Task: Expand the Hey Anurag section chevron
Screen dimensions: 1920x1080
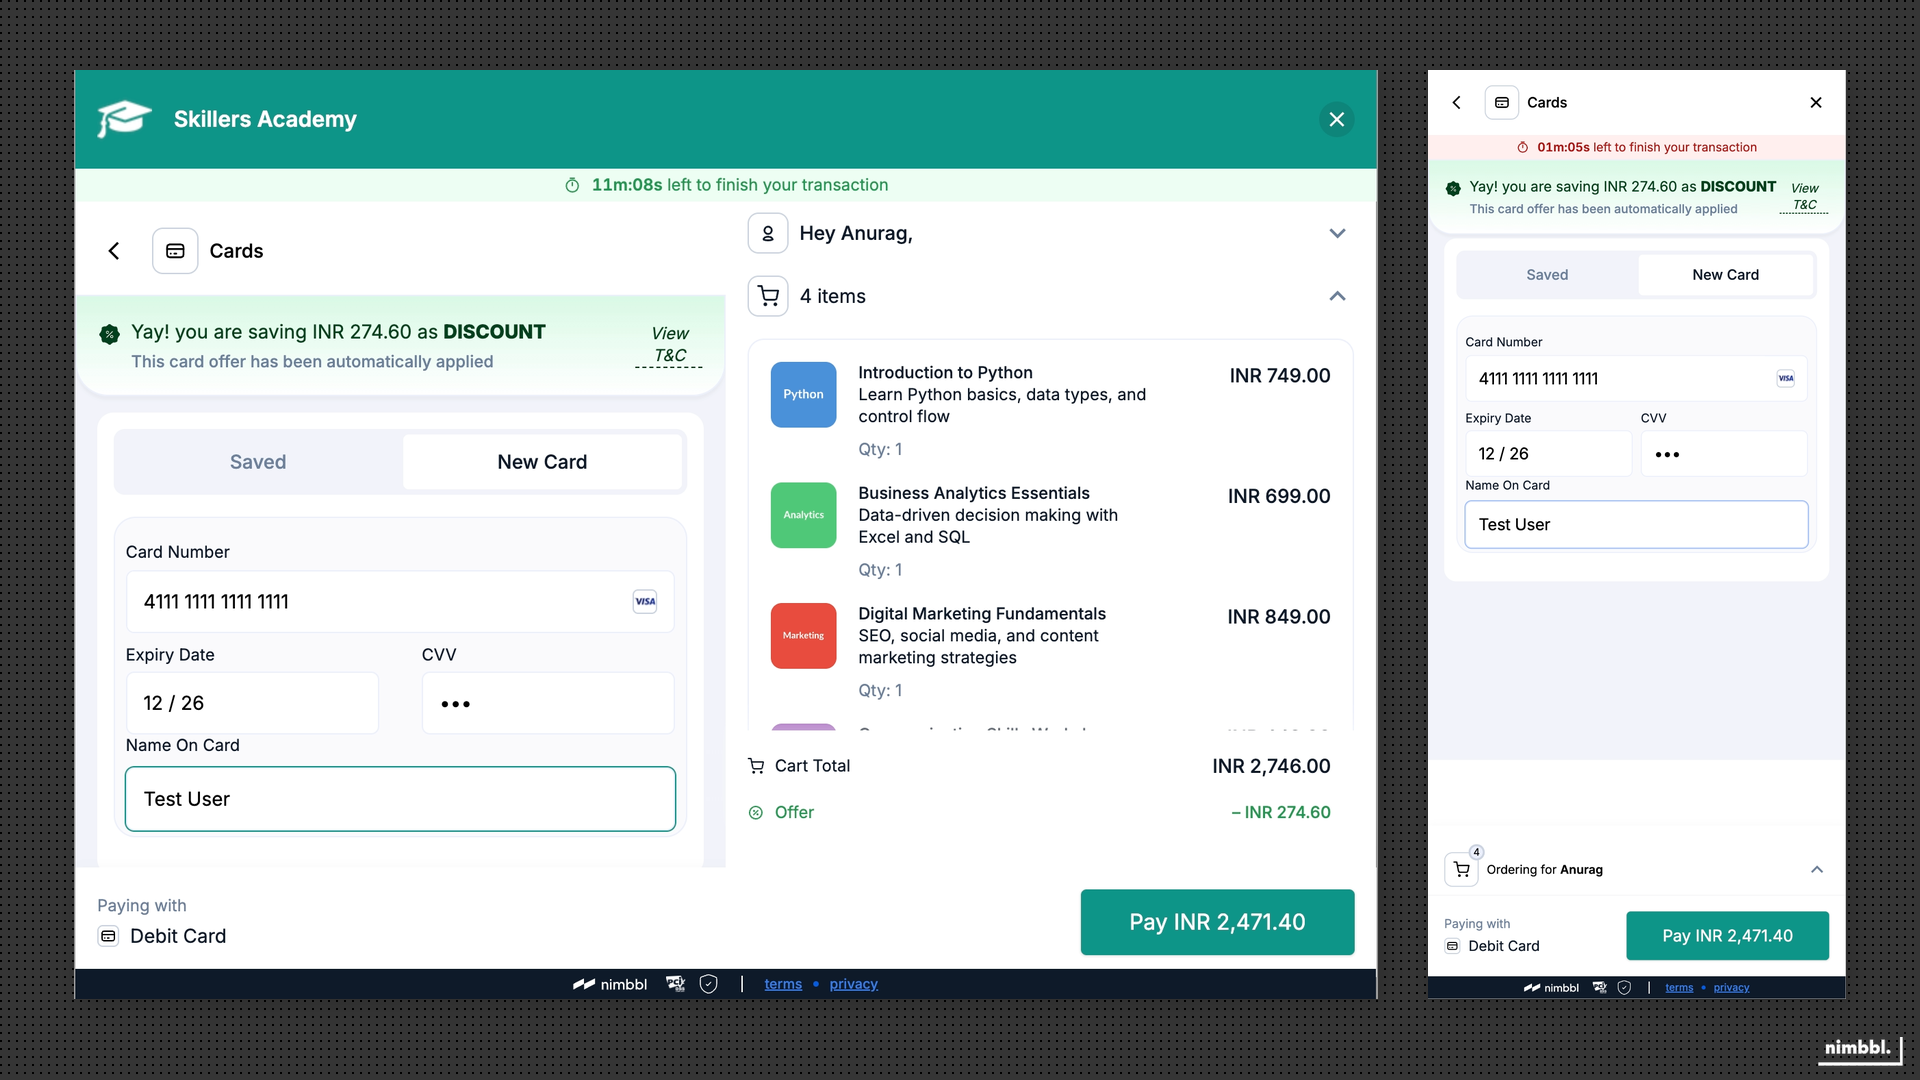Action: click(x=1337, y=233)
